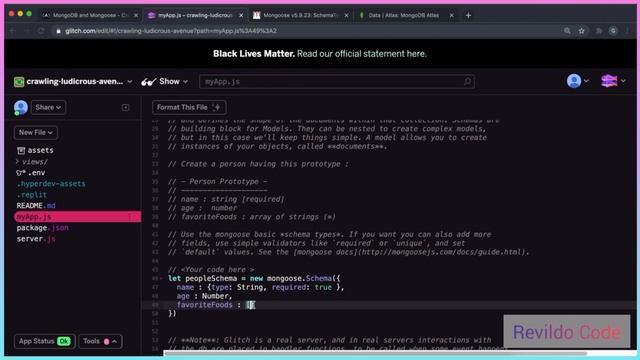Go back in browser history
This screenshot has height=360, width=640.
point(13,31)
